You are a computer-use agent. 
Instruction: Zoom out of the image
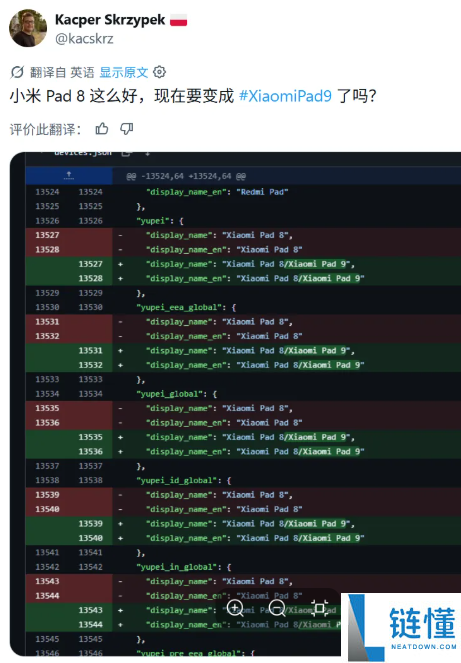277,609
